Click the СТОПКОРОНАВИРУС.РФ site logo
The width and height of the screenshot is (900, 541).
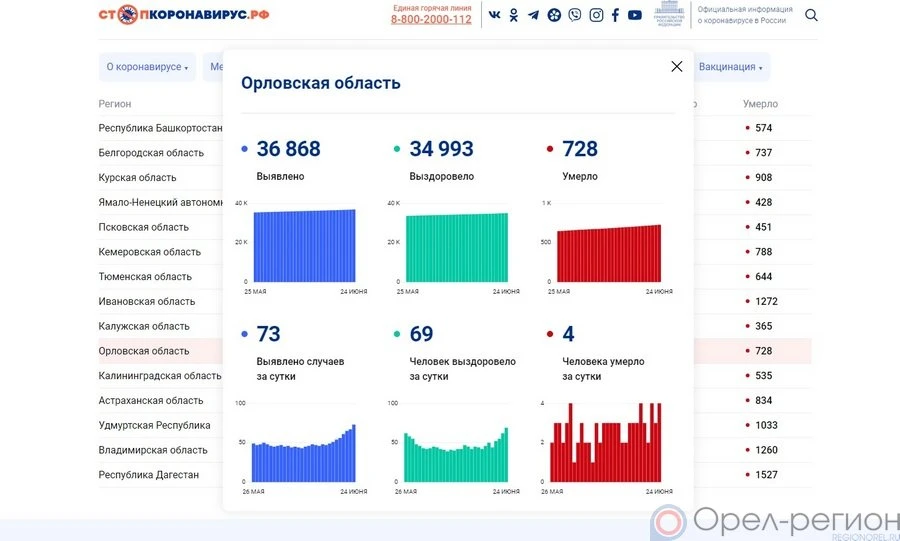coord(184,15)
